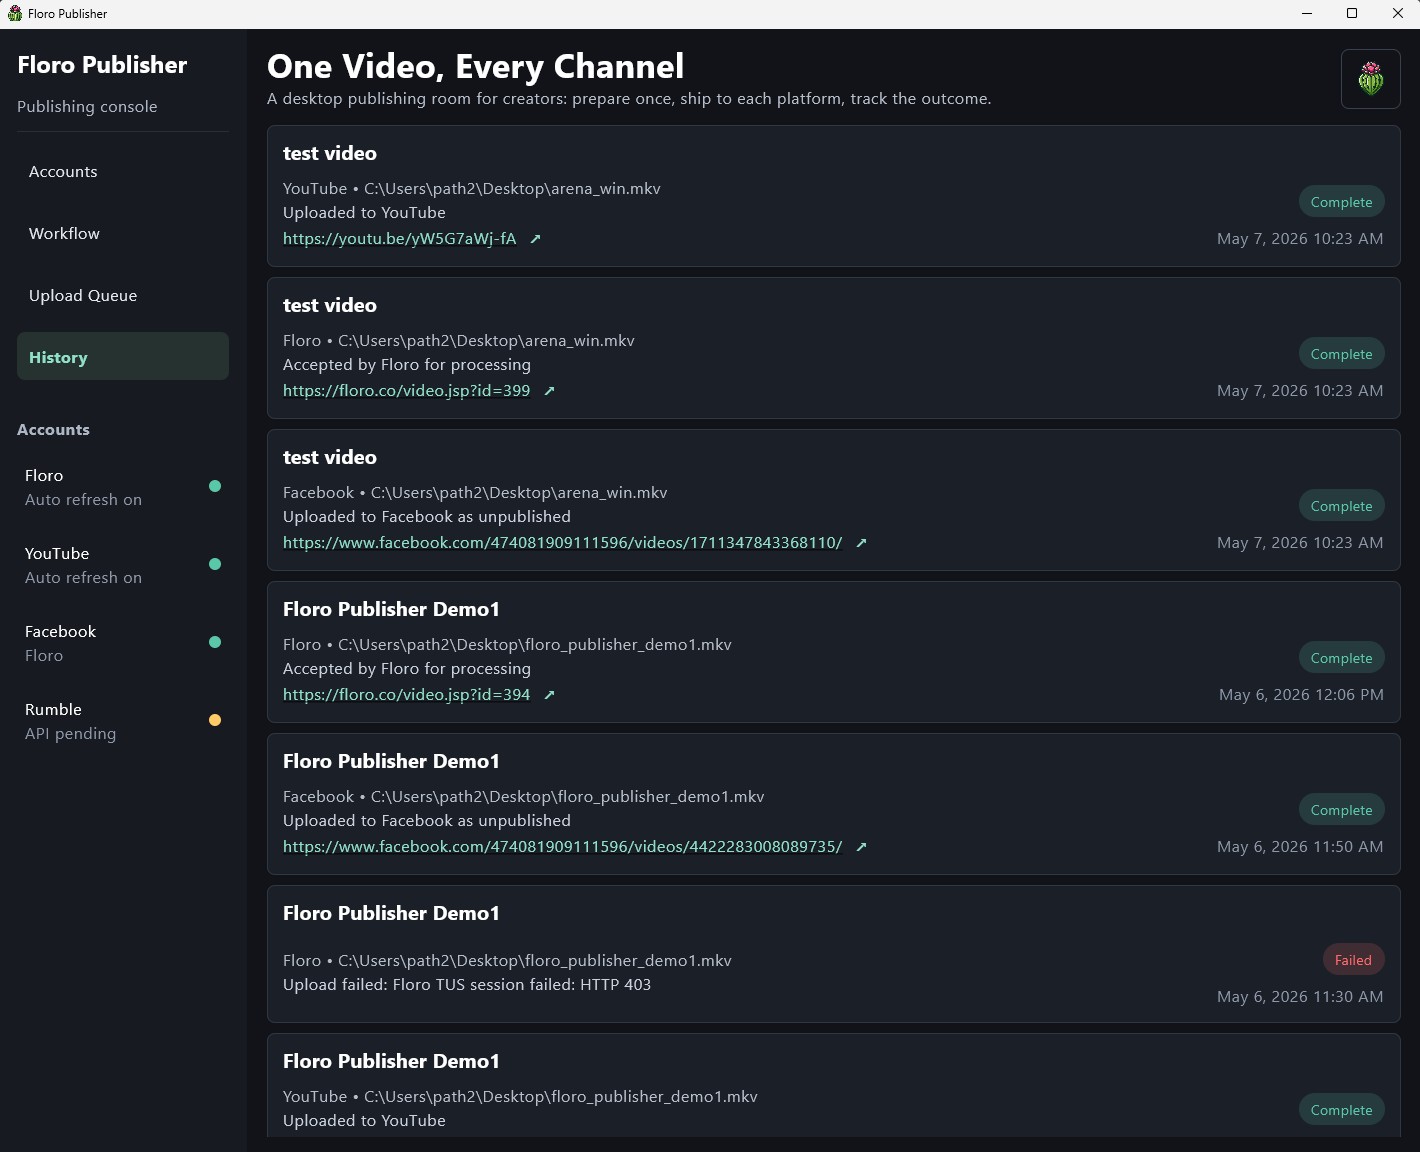
Task: Click Complete badge on last YouTube Demo1 entry
Action: [1341, 1110]
